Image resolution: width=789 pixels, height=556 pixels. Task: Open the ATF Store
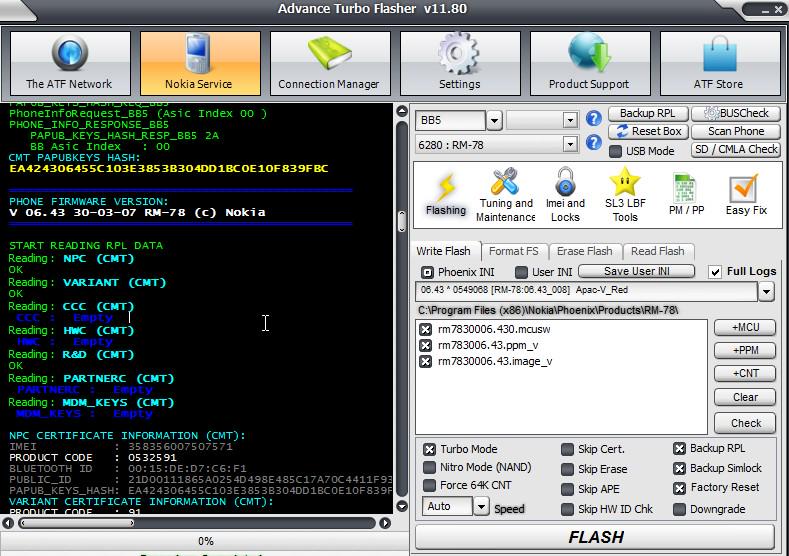pos(720,63)
